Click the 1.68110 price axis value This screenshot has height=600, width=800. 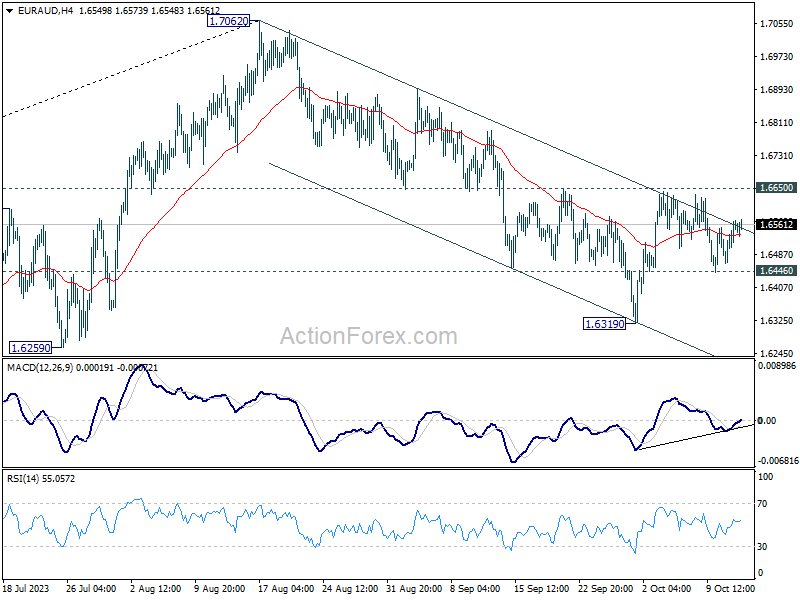click(x=777, y=122)
